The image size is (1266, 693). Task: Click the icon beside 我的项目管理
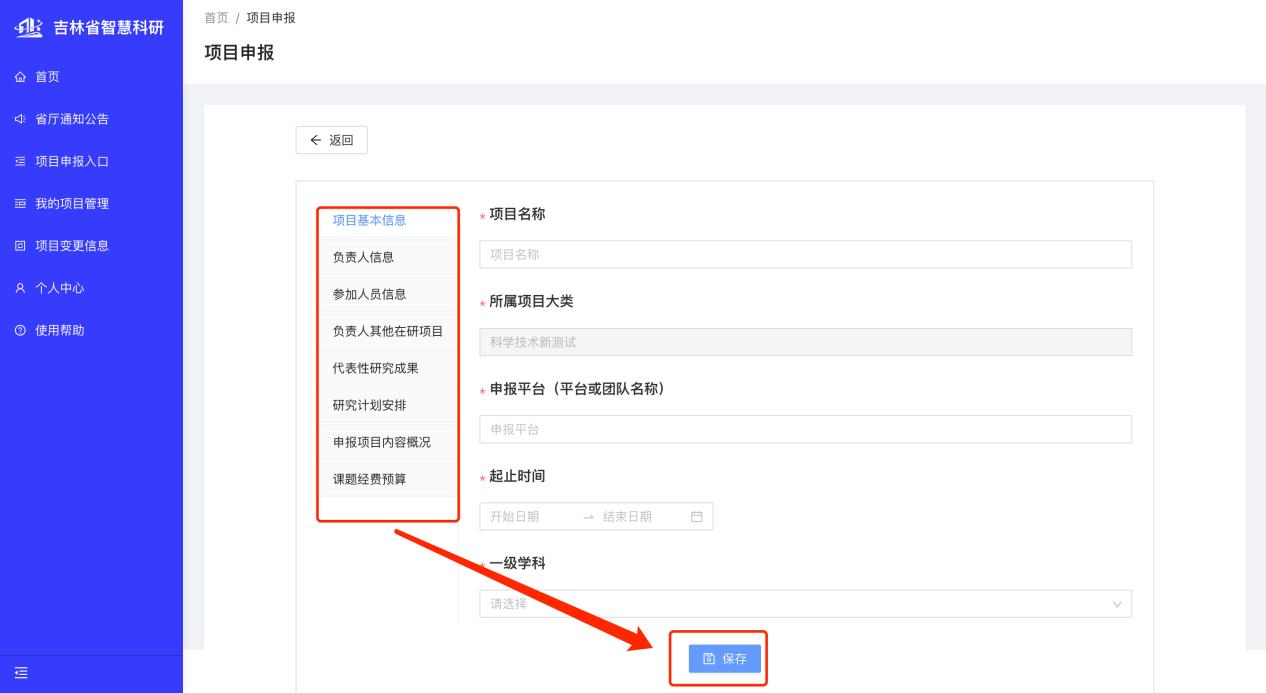pos(20,204)
